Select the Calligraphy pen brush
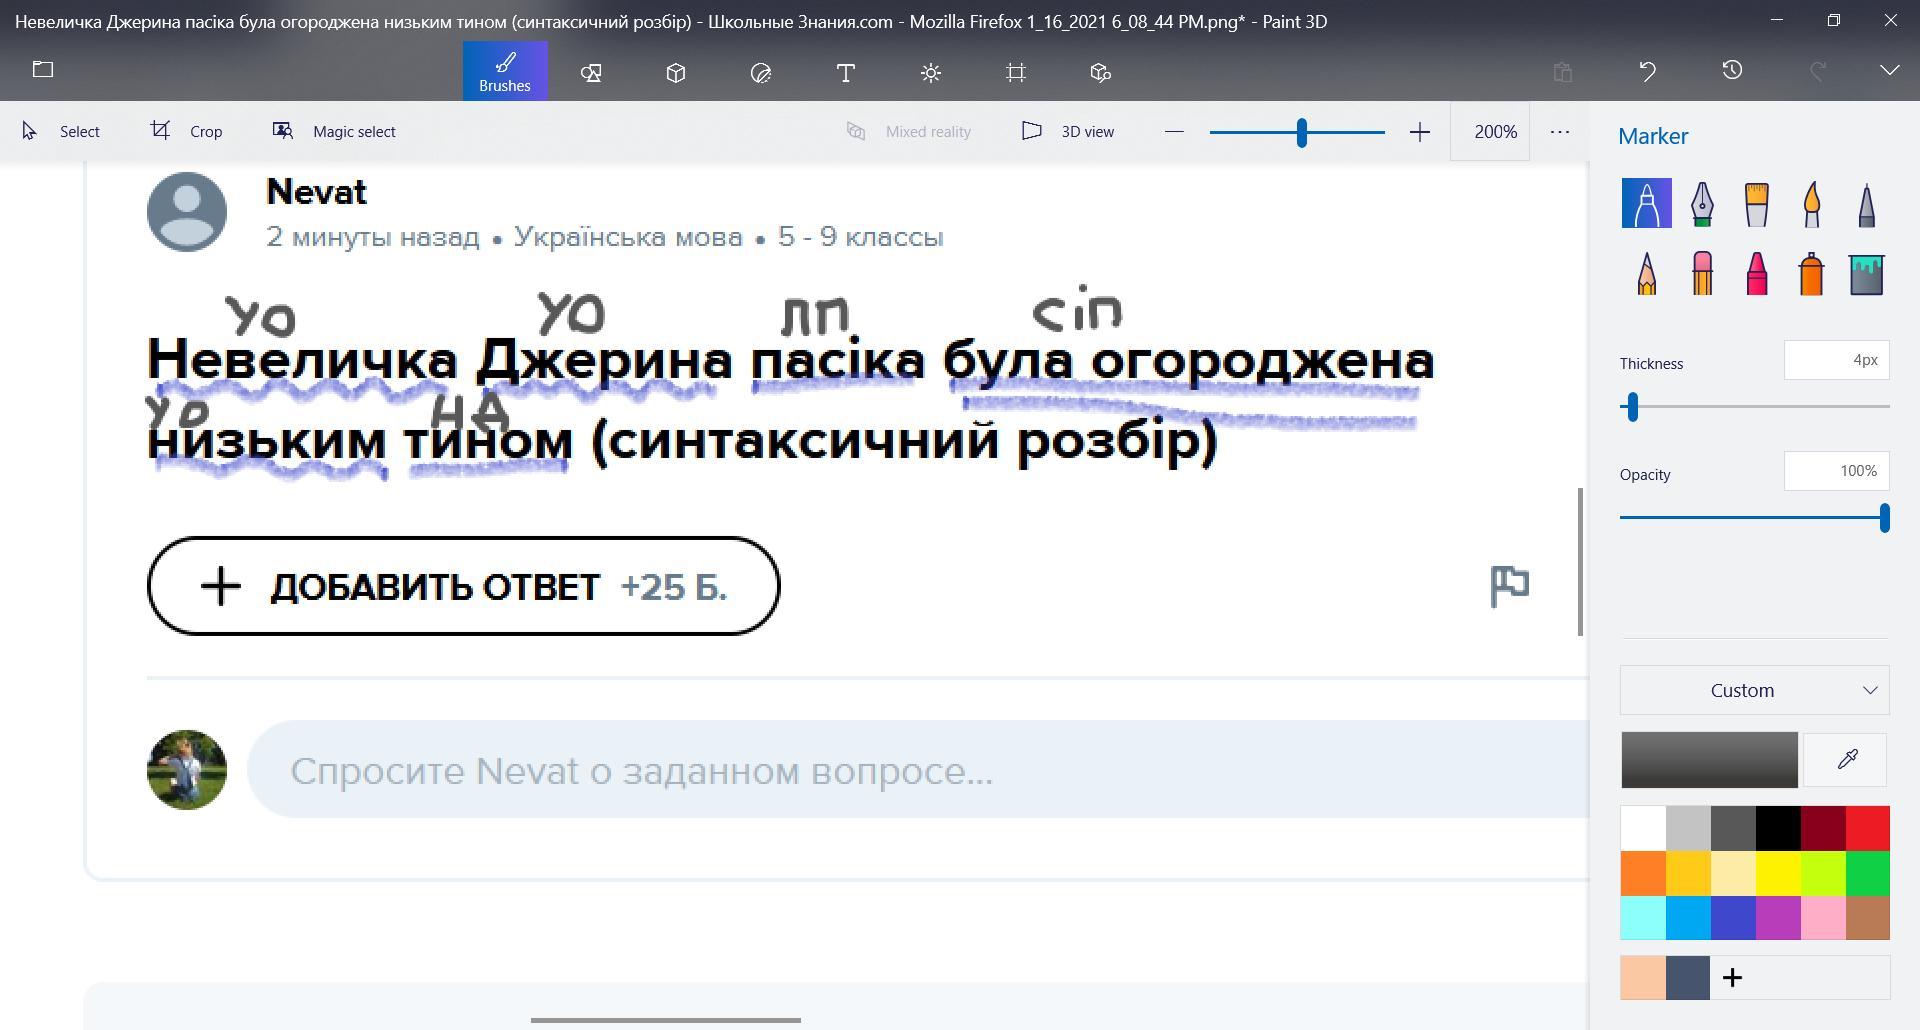The height and width of the screenshot is (1030, 1920). pyautogui.click(x=1701, y=204)
